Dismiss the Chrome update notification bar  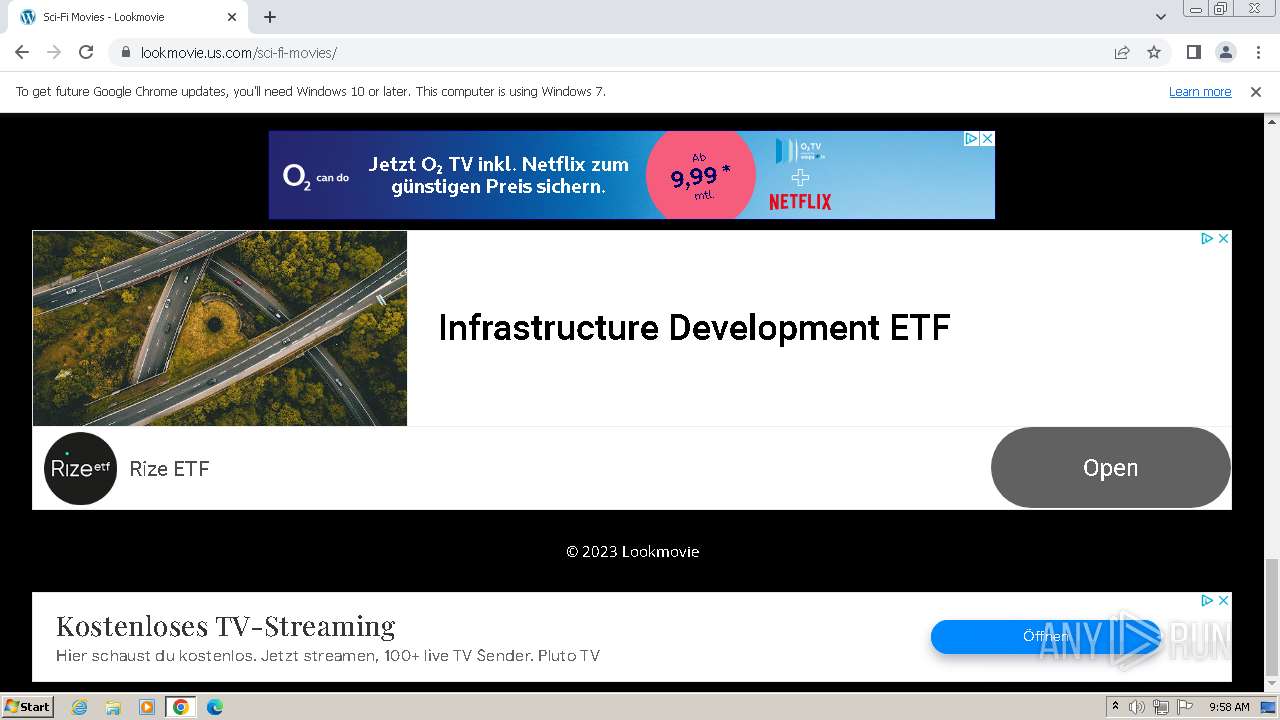(1256, 91)
